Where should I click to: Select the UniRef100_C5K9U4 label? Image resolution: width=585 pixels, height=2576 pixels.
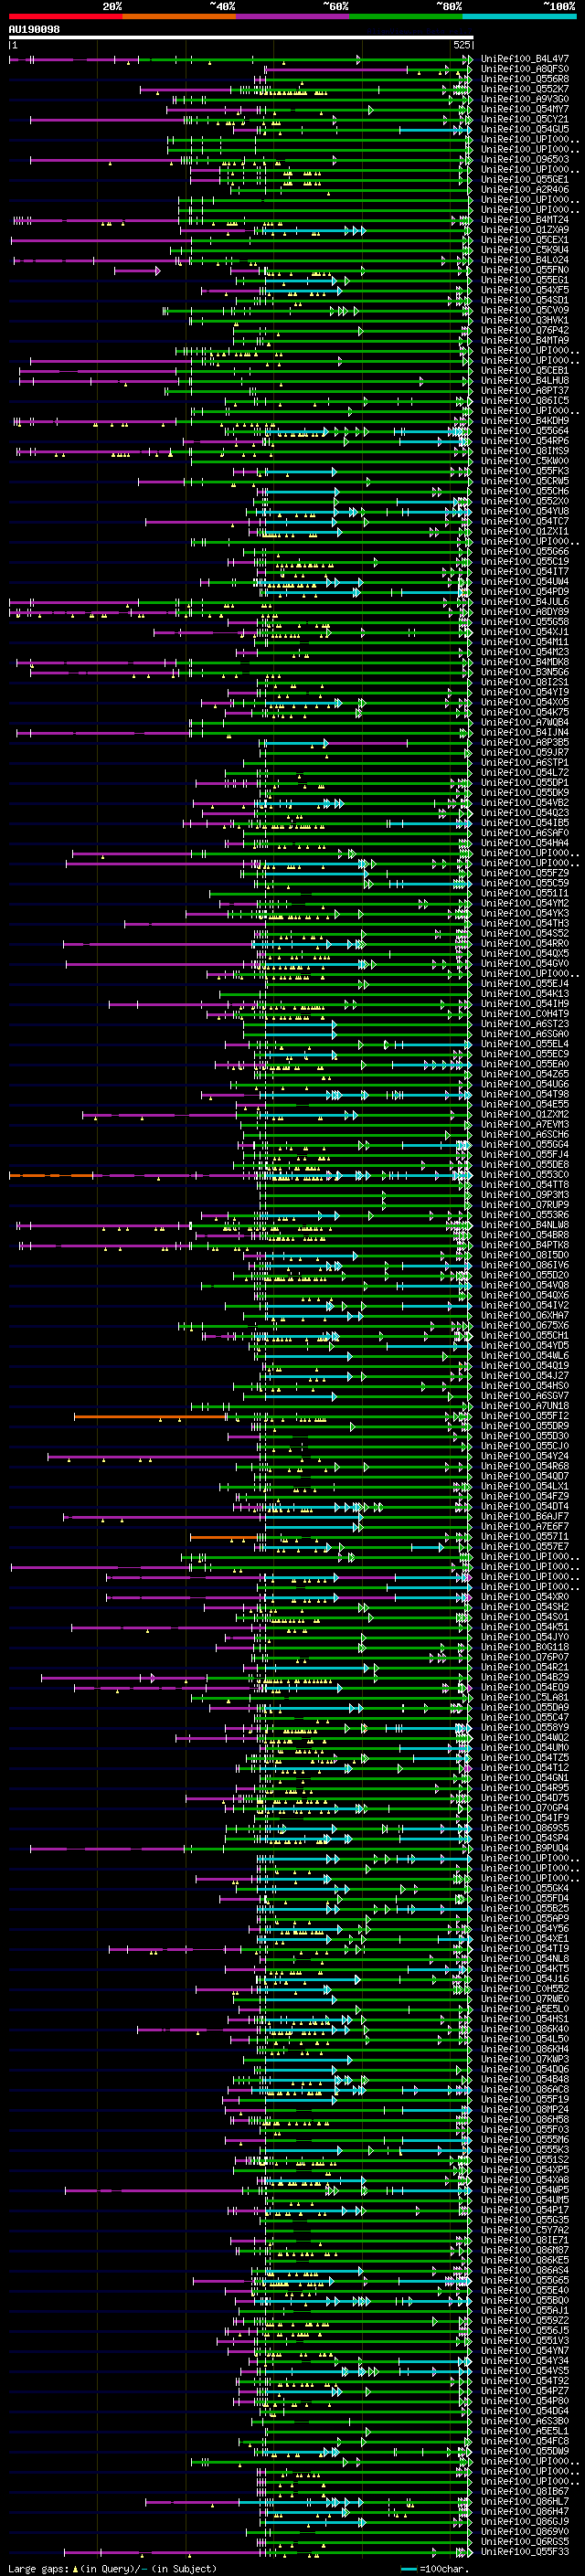point(525,250)
